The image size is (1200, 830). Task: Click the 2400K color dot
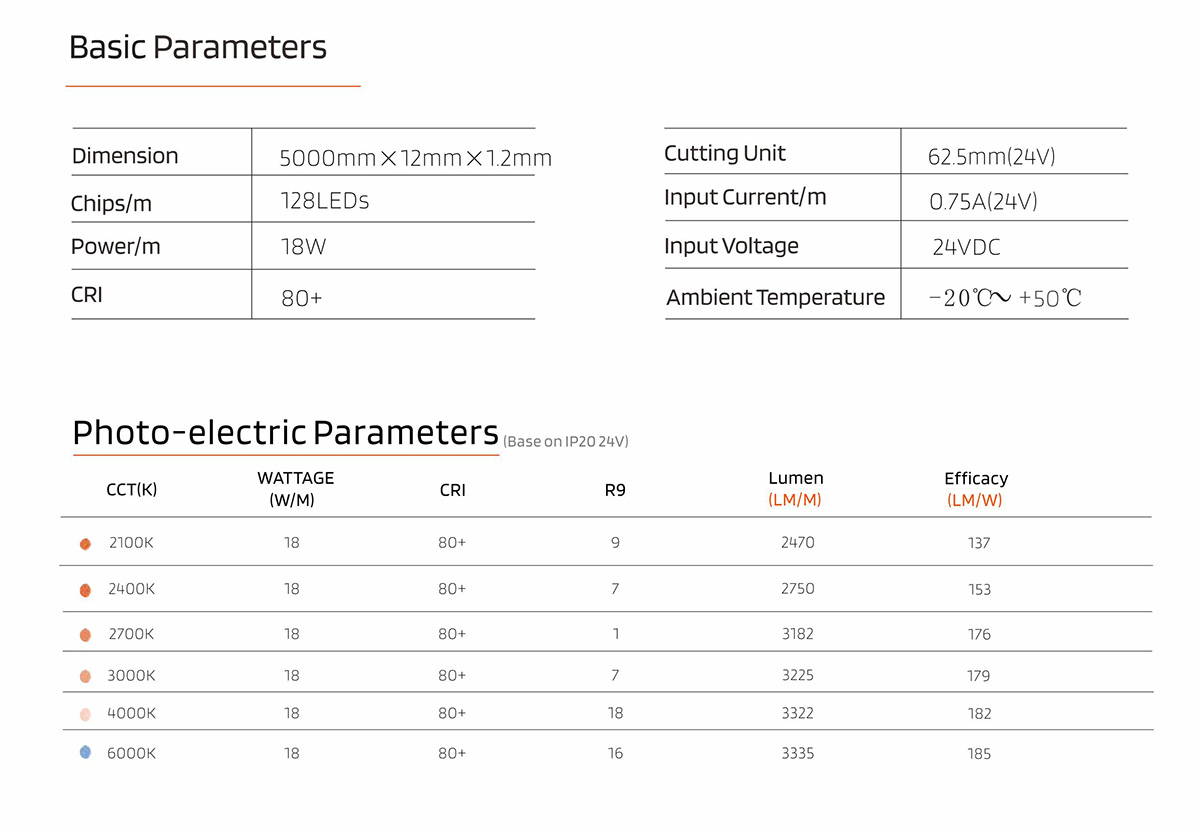coord(85,590)
